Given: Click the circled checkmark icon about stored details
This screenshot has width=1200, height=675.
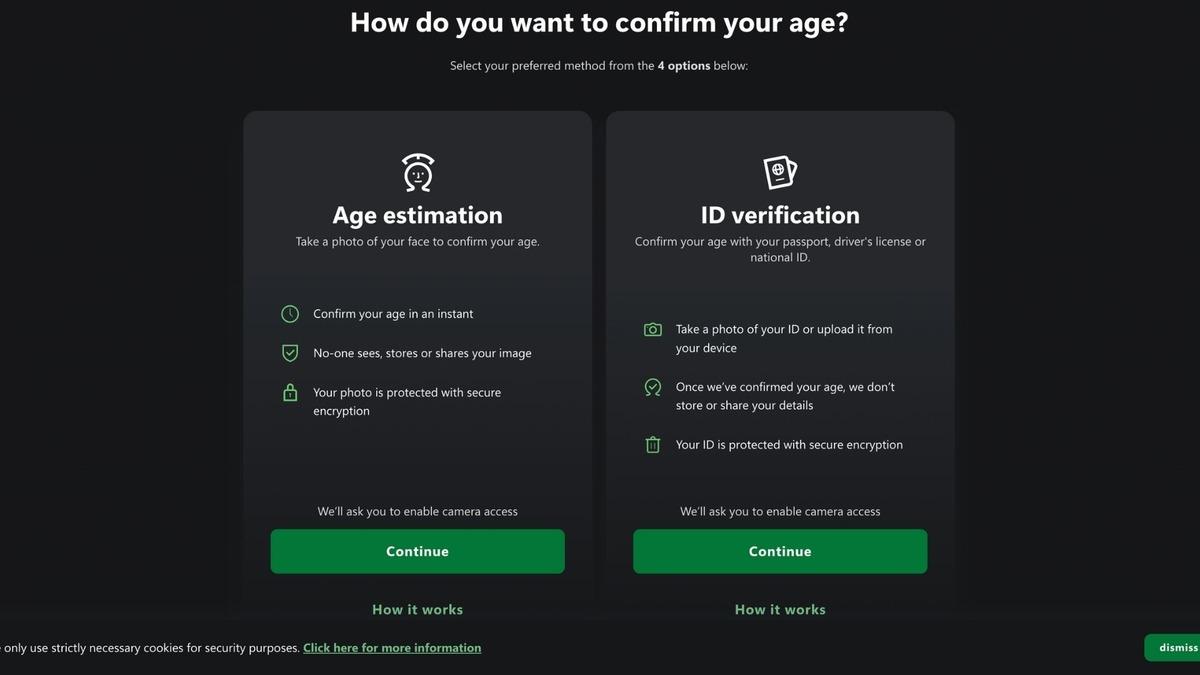Looking at the screenshot, I should pyautogui.click(x=652, y=387).
